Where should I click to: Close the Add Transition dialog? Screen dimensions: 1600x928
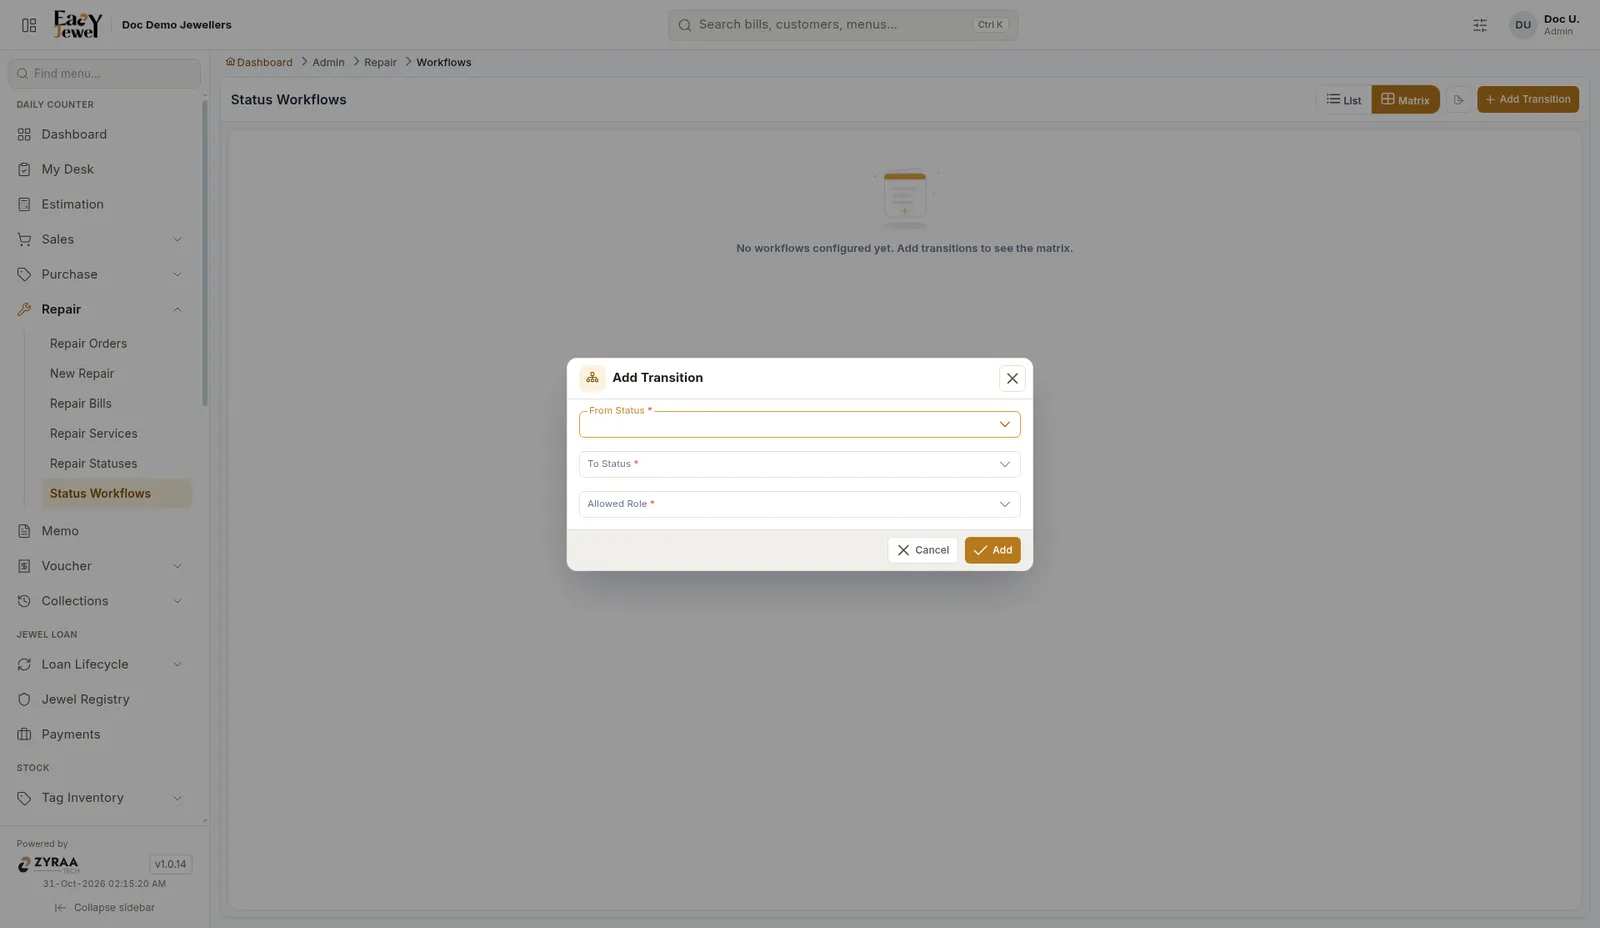[x=1012, y=378]
